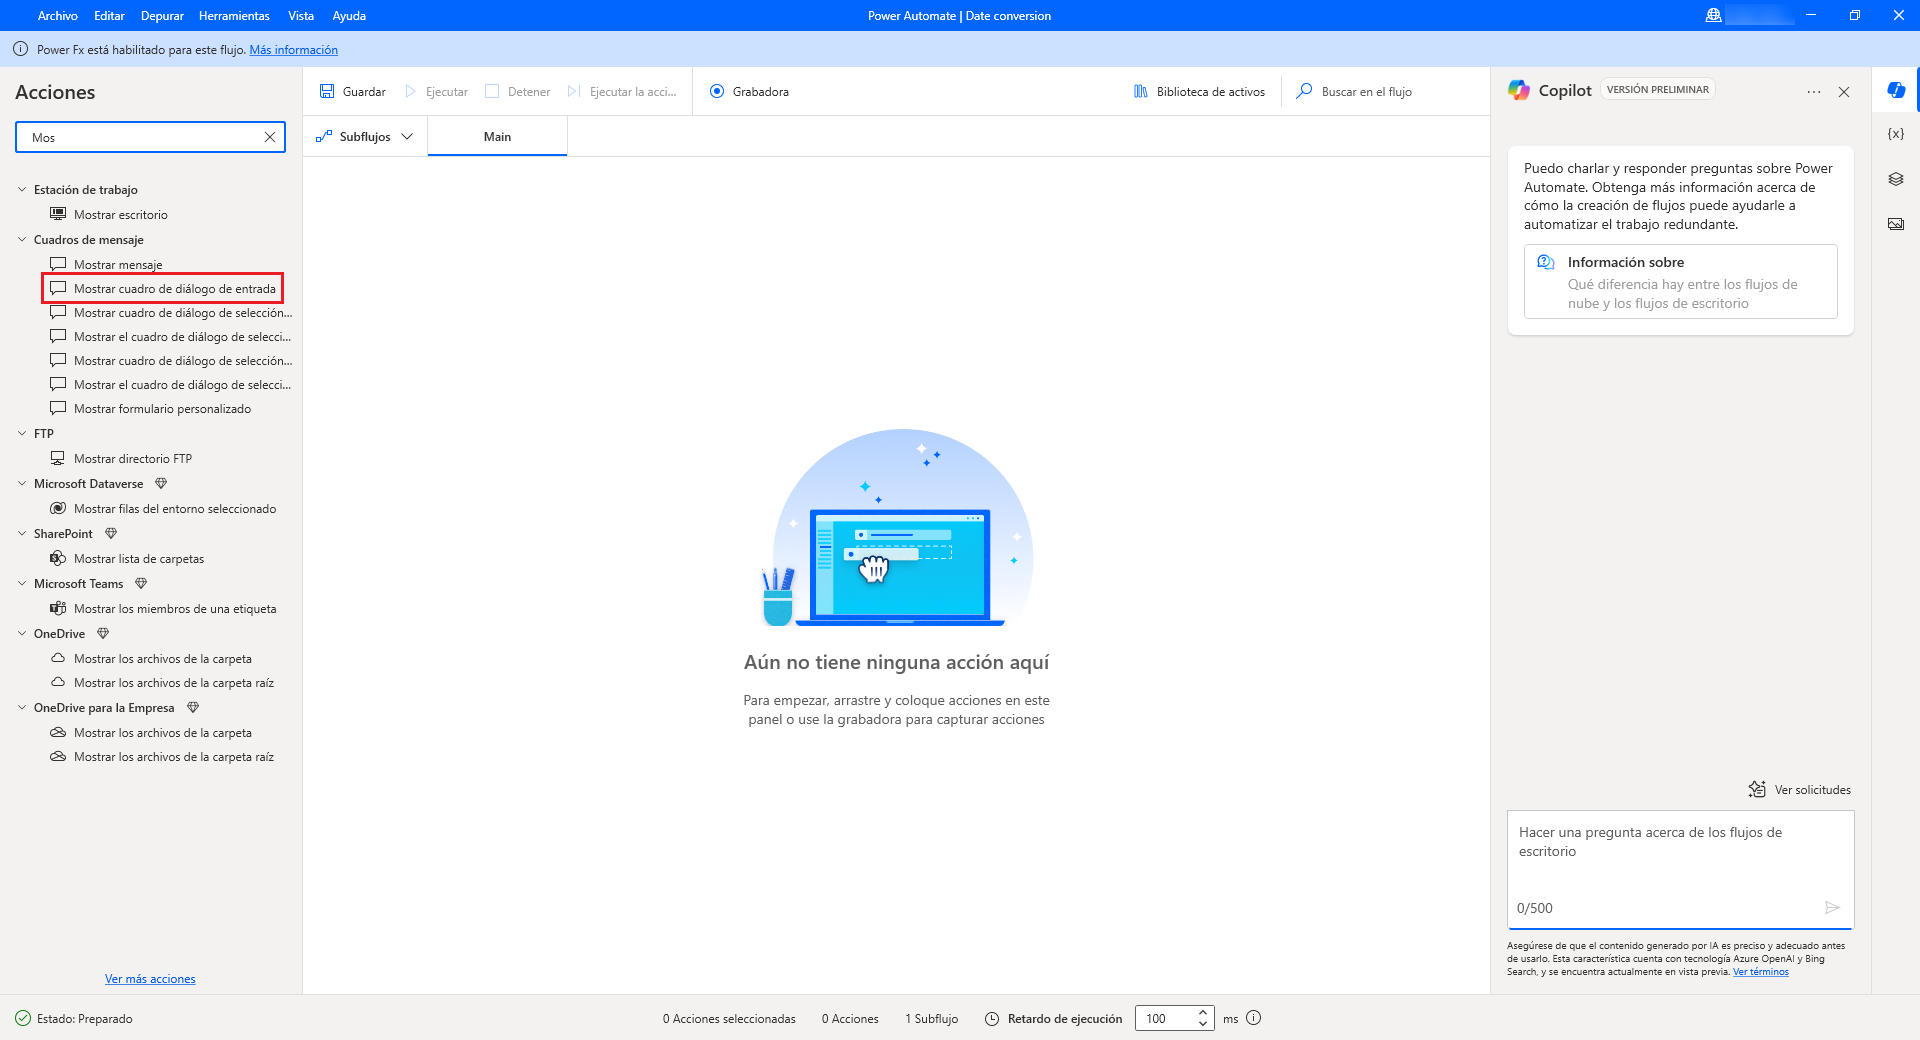
Task: Open the Editar menu
Action: click(109, 16)
